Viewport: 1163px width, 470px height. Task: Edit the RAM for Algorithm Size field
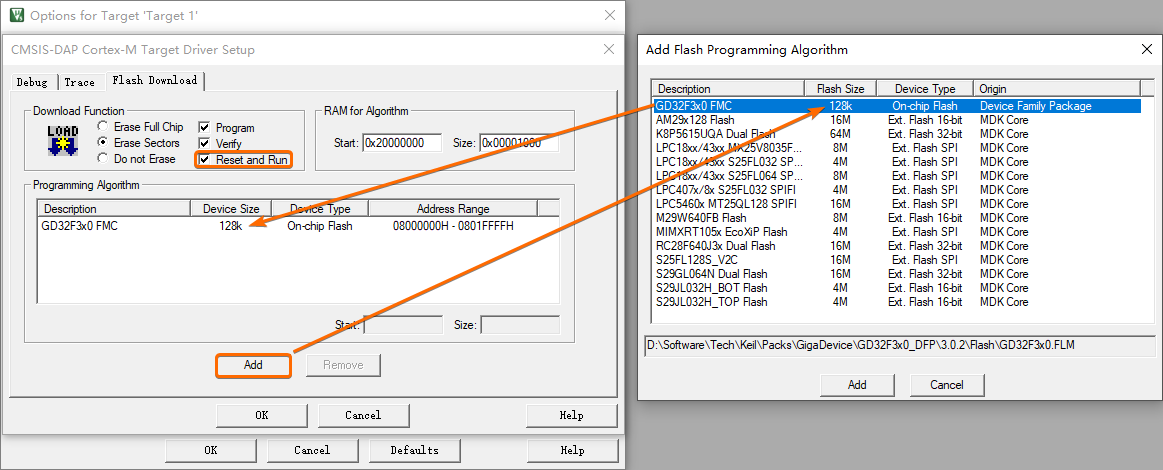tap(519, 143)
